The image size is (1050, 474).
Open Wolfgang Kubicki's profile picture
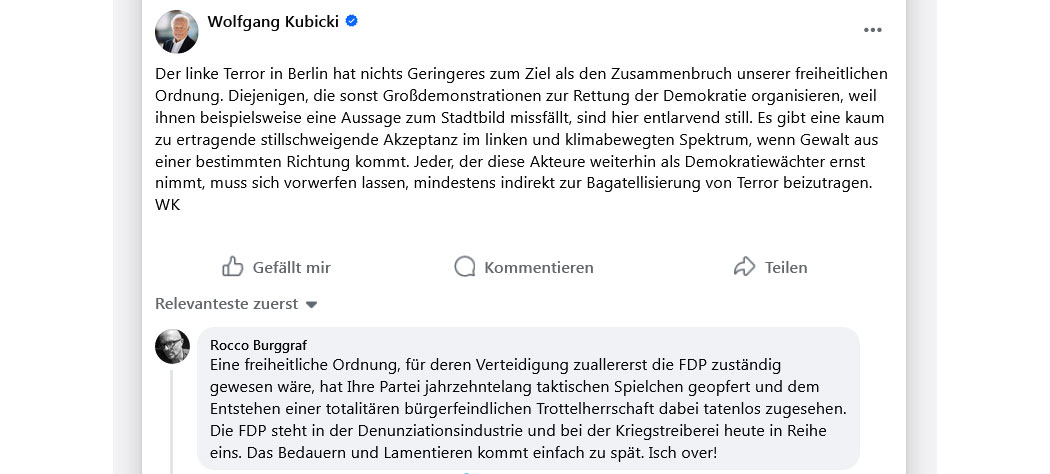tap(176, 32)
